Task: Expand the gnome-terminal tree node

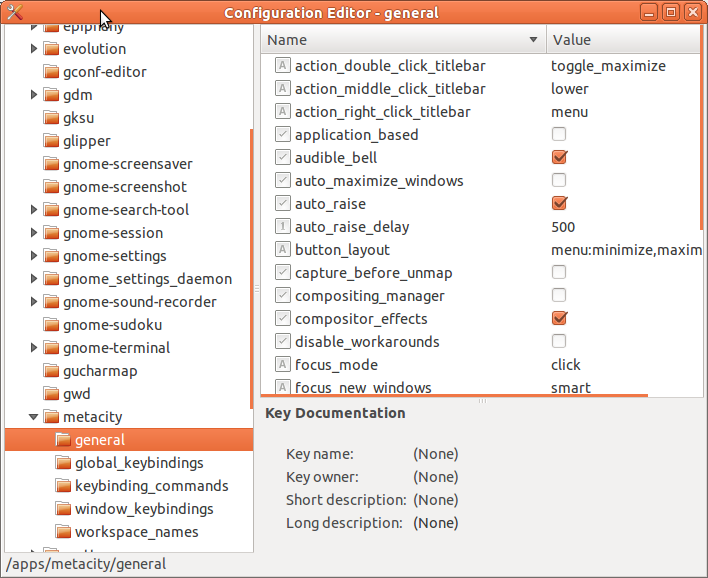Action: point(33,348)
